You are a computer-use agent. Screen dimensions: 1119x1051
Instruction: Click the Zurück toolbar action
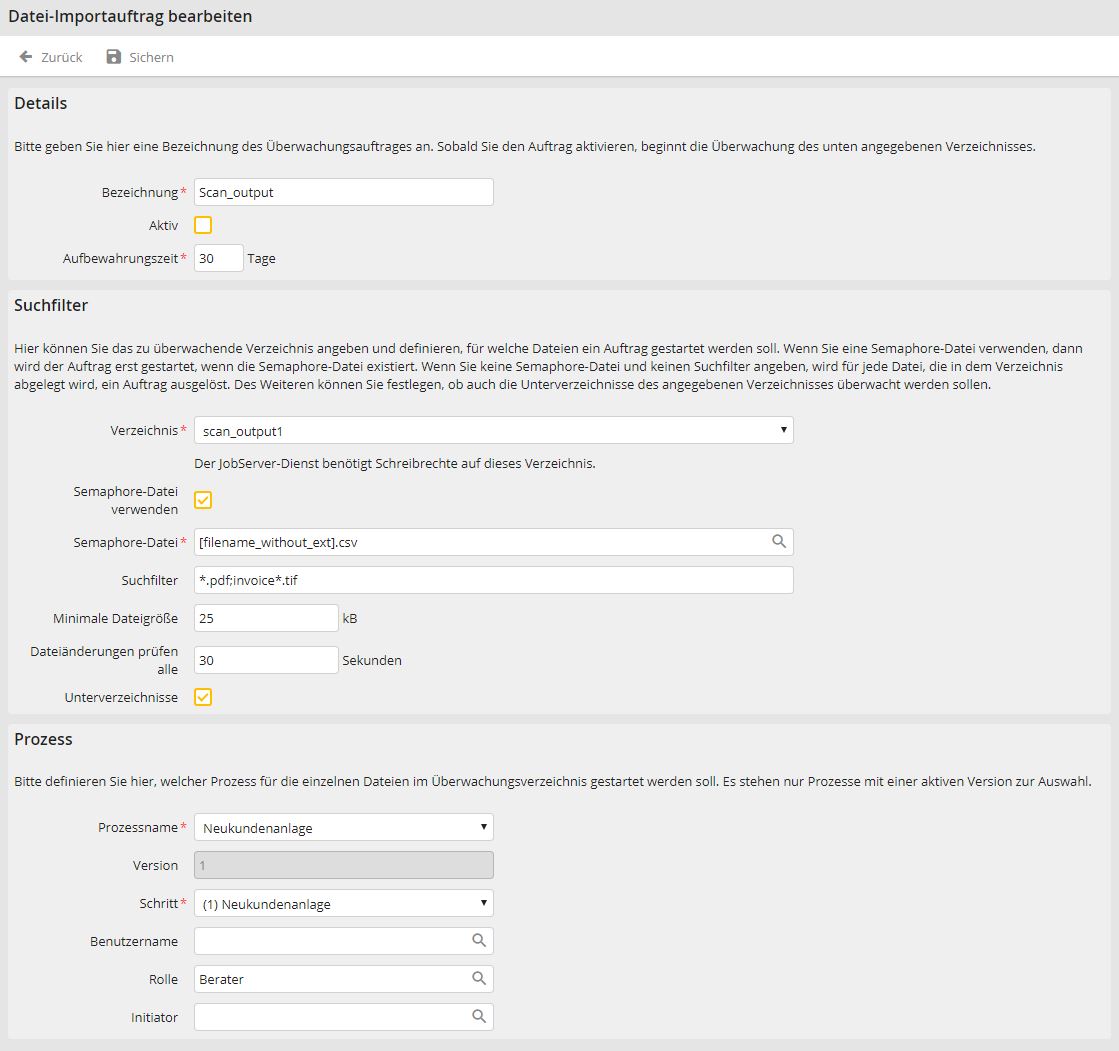pos(56,57)
